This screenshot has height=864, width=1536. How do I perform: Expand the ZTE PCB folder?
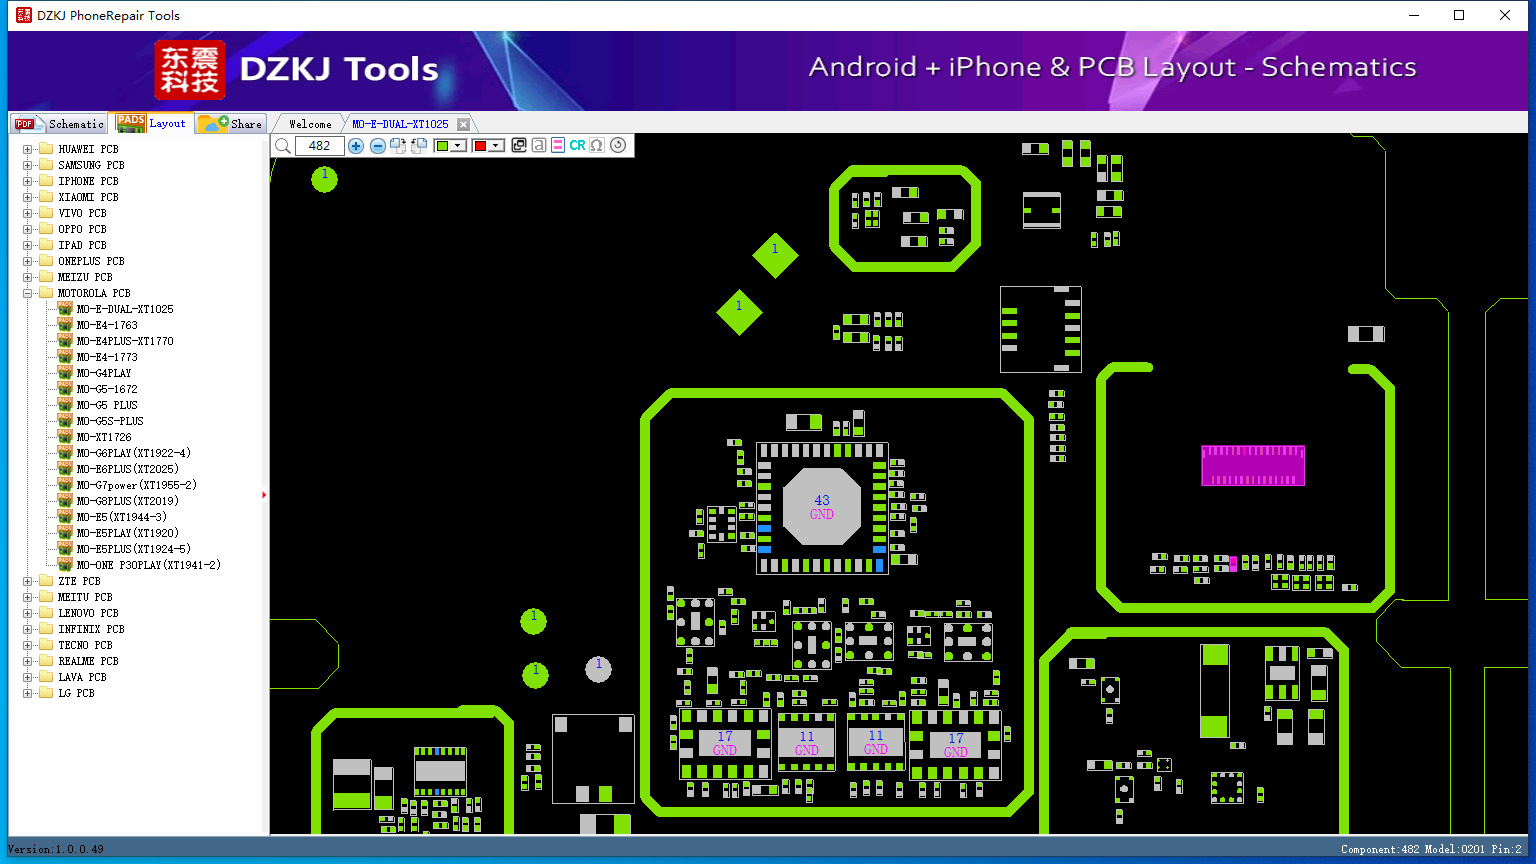point(28,581)
